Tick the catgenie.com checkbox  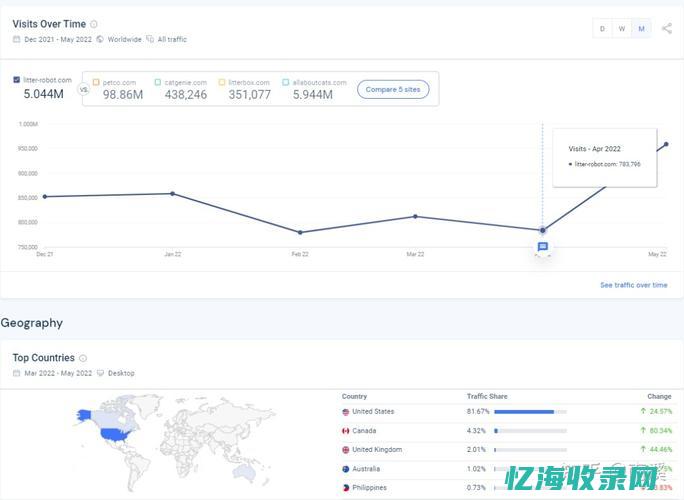(158, 82)
